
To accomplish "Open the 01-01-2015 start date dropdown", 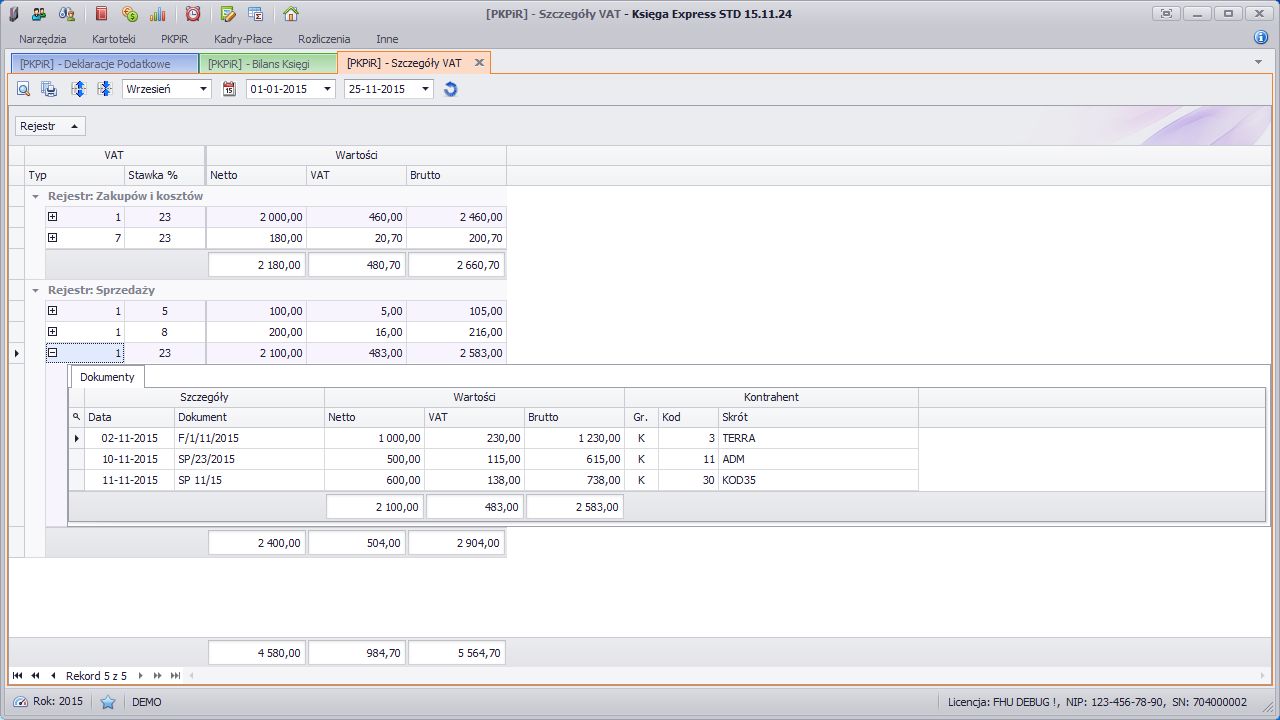I will (328, 89).
